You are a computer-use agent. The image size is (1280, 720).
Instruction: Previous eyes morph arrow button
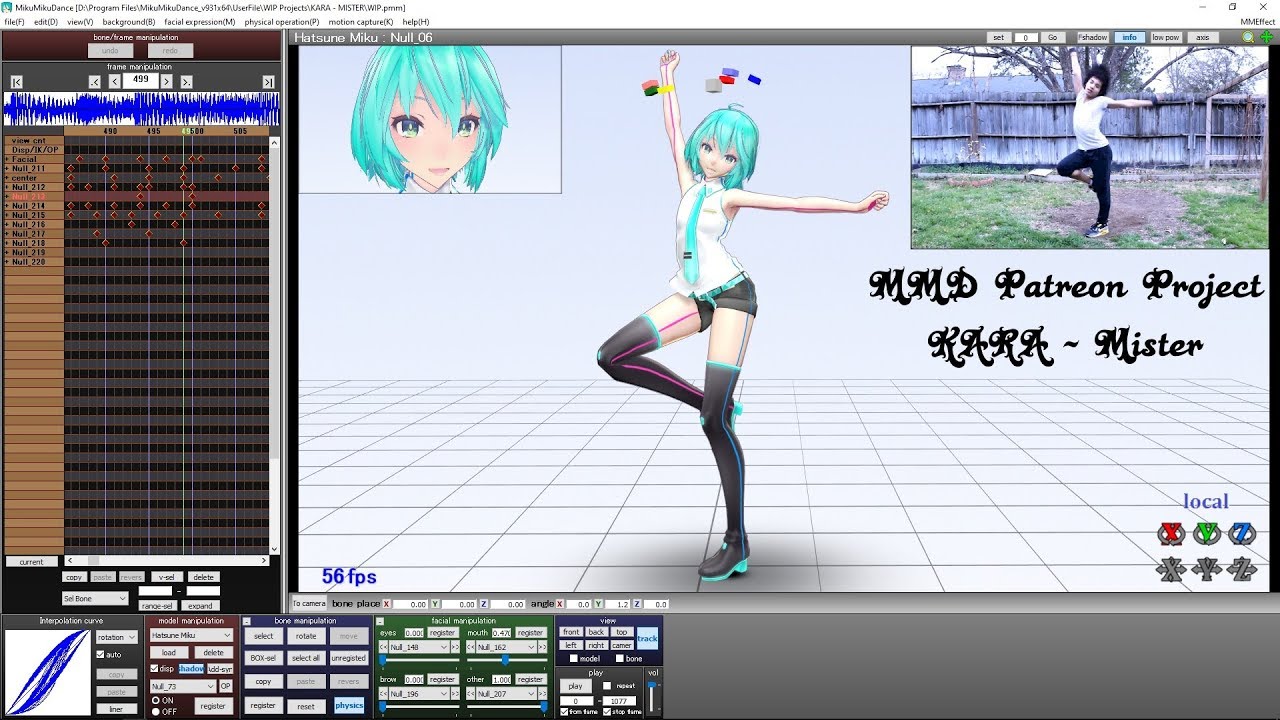coord(384,647)
